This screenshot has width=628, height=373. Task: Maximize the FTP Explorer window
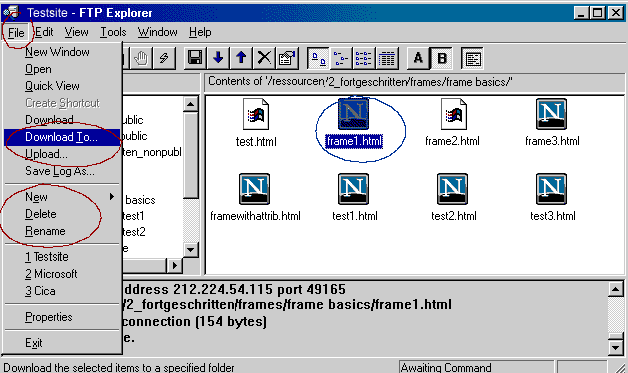point(598,13)
